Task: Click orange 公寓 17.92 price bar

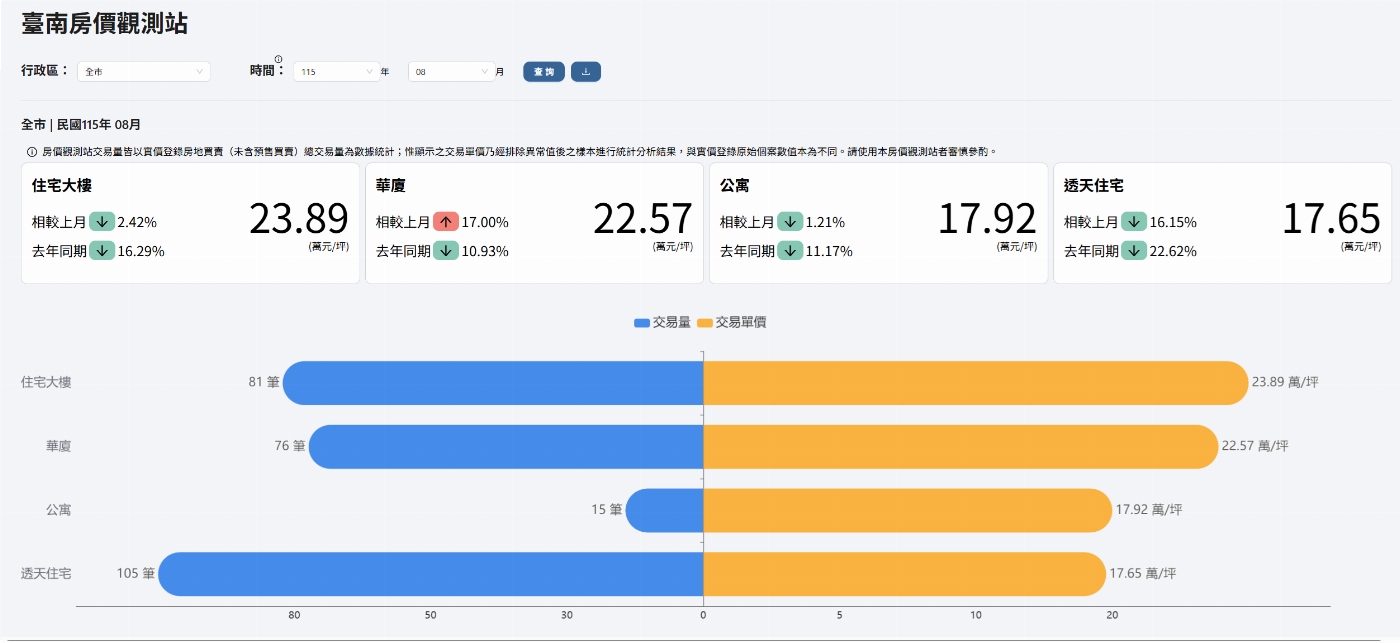Action: (908, 510)
